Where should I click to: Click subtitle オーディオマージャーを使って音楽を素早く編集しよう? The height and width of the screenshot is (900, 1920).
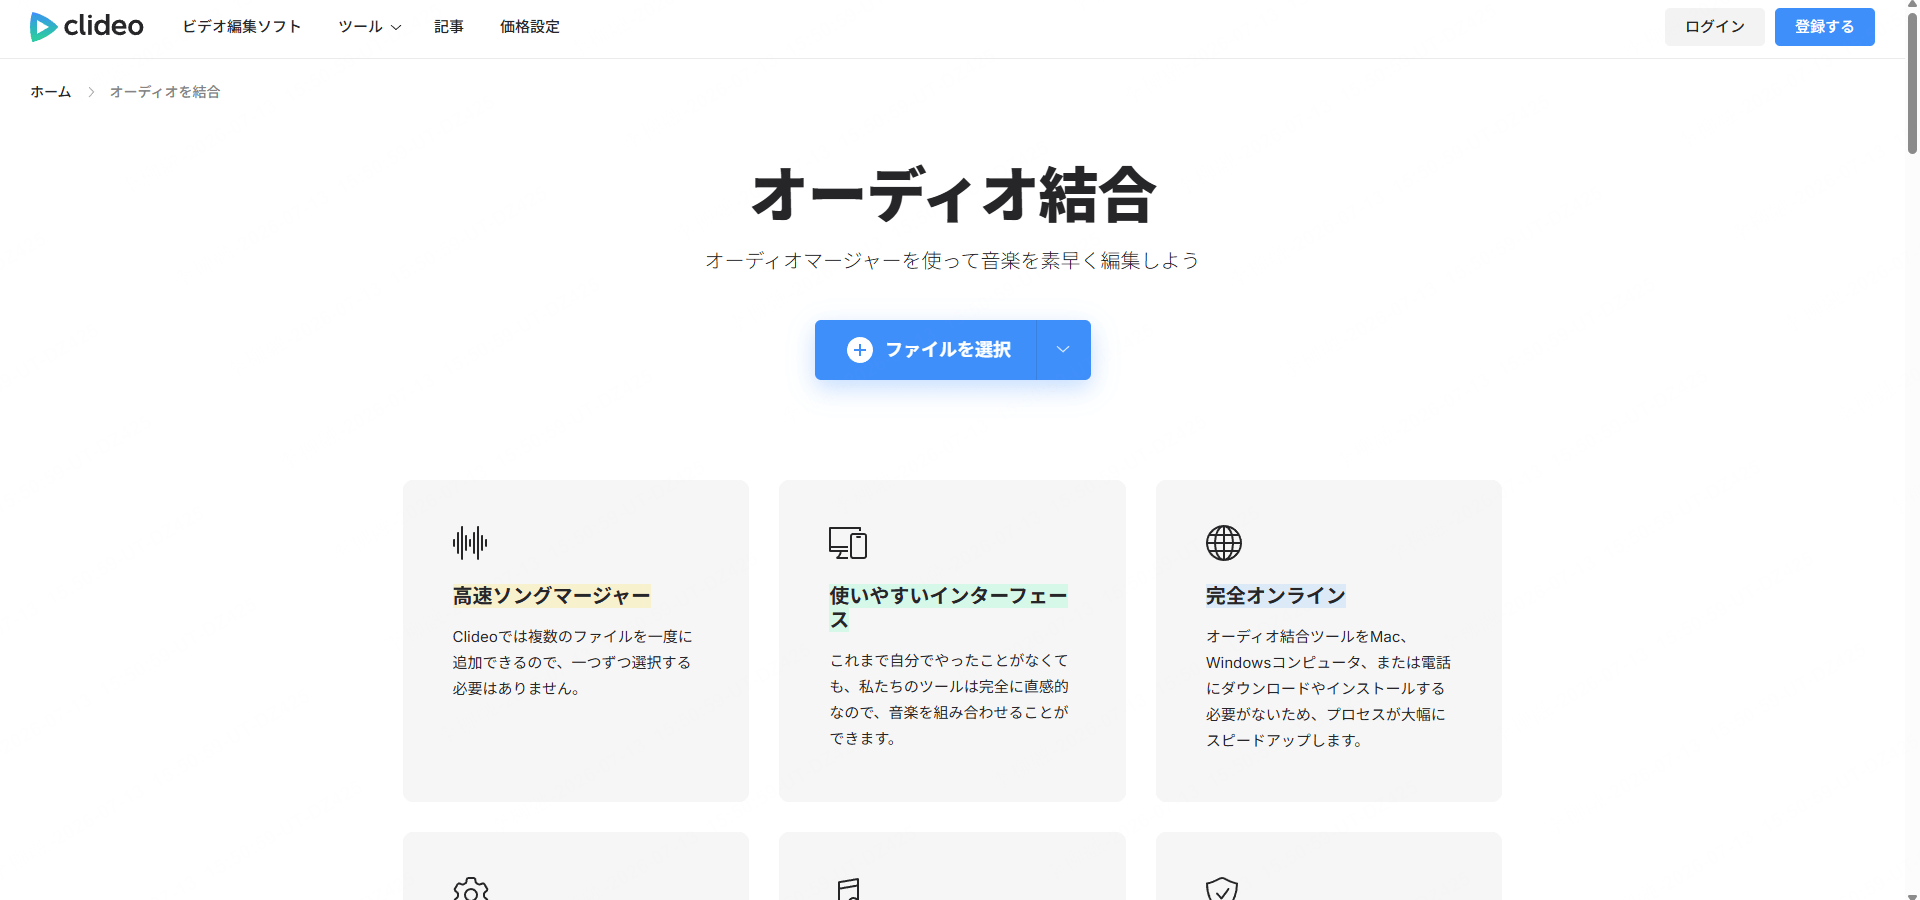pos(952,261)
